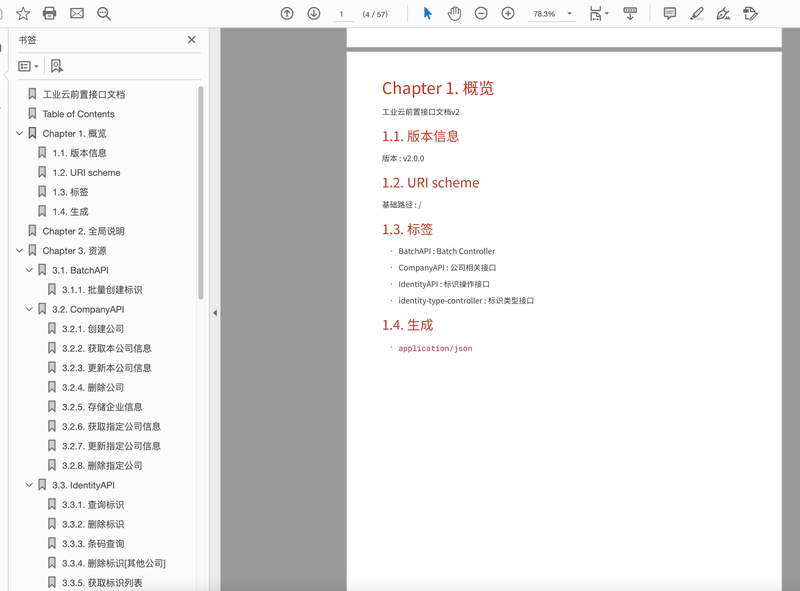Open the sign document pen tool
This screenshot has height=591, width=800.
723,14
